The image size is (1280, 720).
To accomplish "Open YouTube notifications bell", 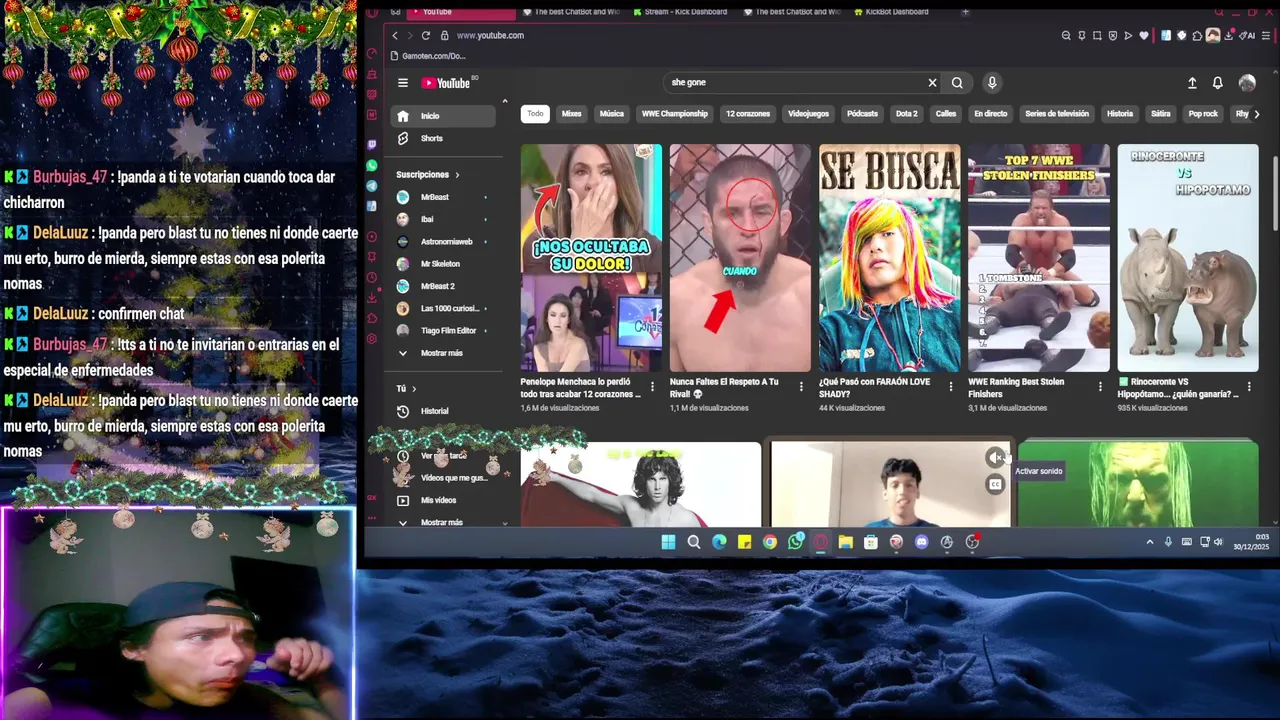I will pyautogui.click(x=1217, y=83).
